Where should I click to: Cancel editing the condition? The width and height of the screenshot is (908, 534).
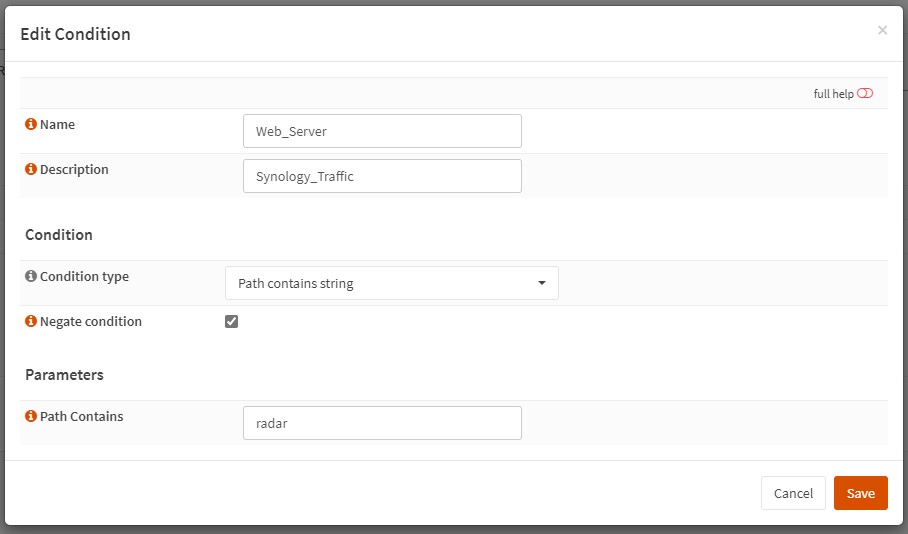[793, 493]
